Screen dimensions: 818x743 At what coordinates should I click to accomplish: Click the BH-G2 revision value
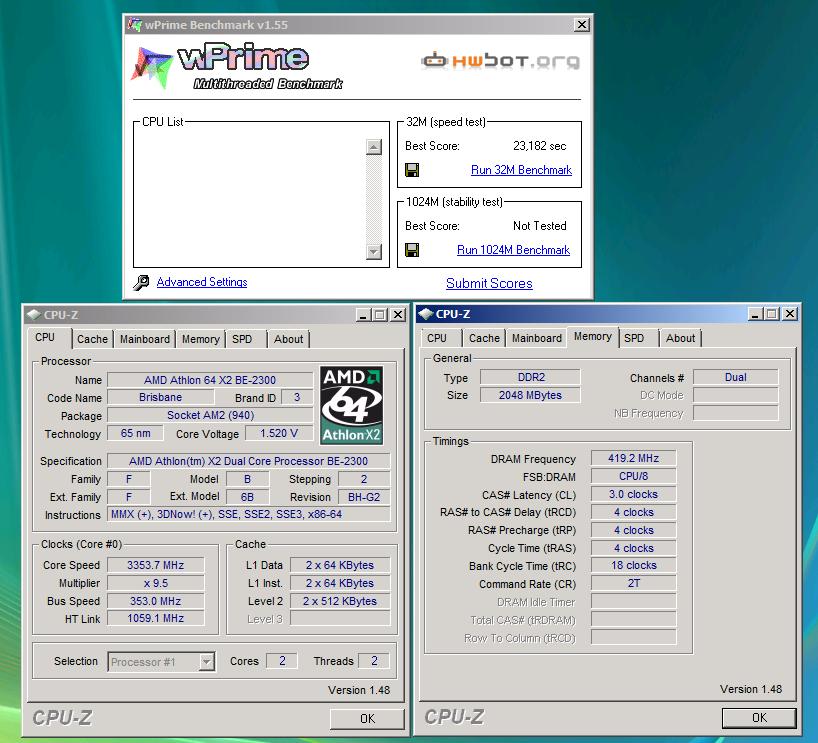pyautogui.click(x=364, y=497)
